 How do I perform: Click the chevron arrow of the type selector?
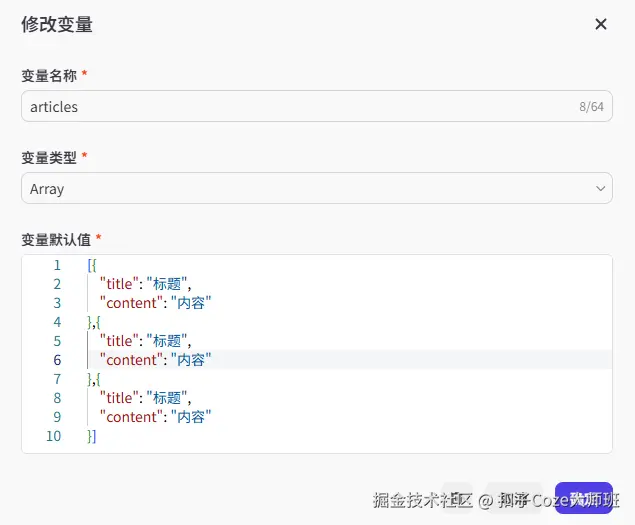[x=600, y=188]
